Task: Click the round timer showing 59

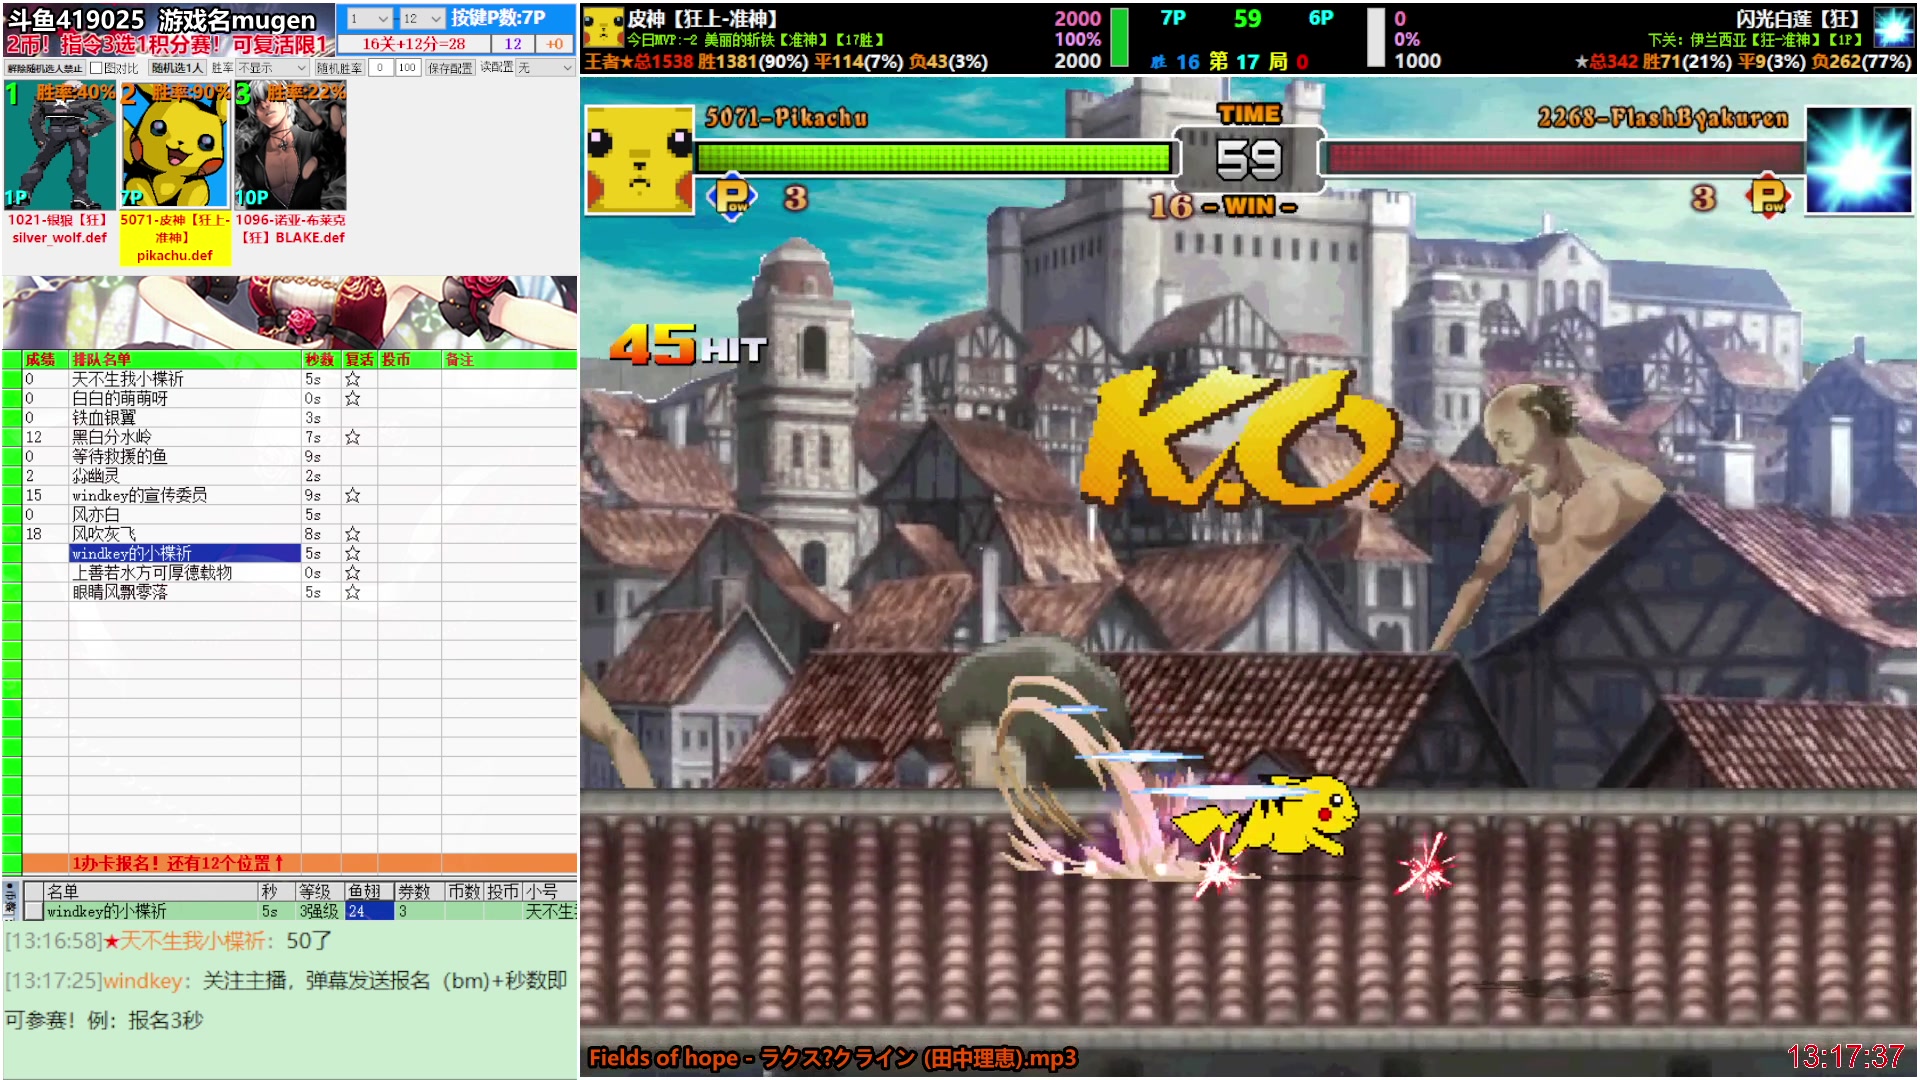Action: click(1249, 160)
